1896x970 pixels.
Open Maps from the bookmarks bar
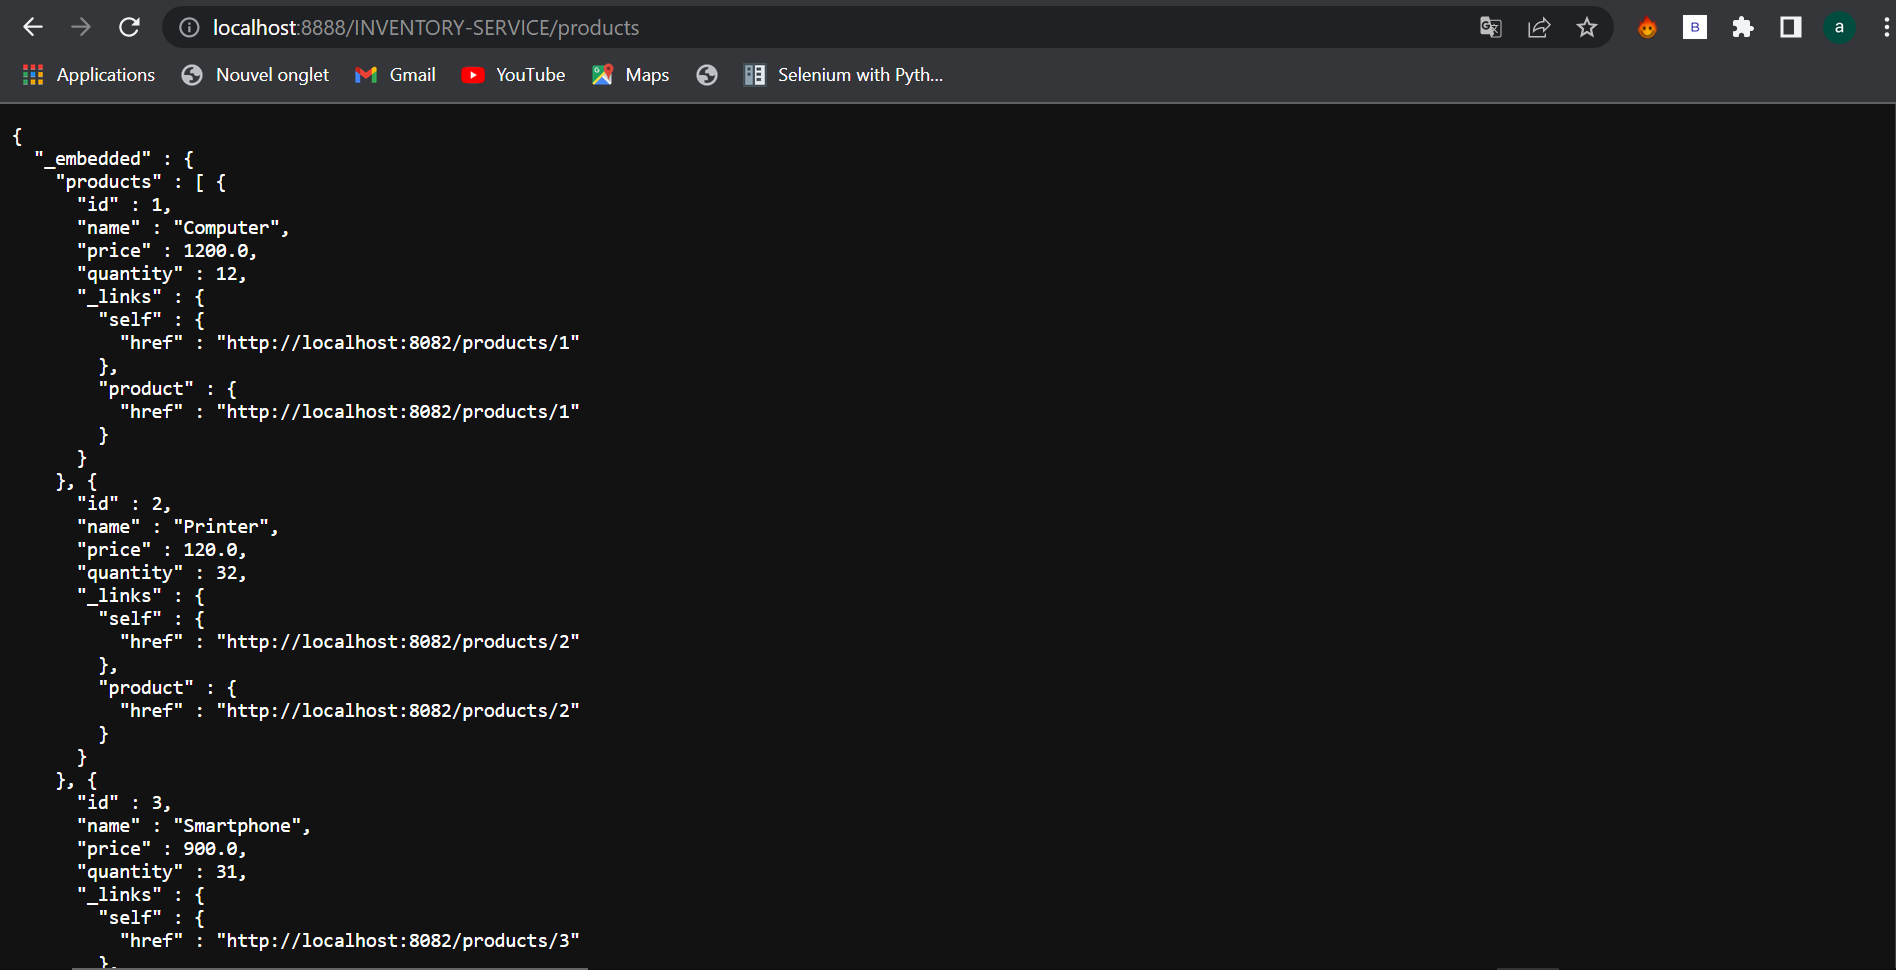pyautogui.click(x=629, y=74)
